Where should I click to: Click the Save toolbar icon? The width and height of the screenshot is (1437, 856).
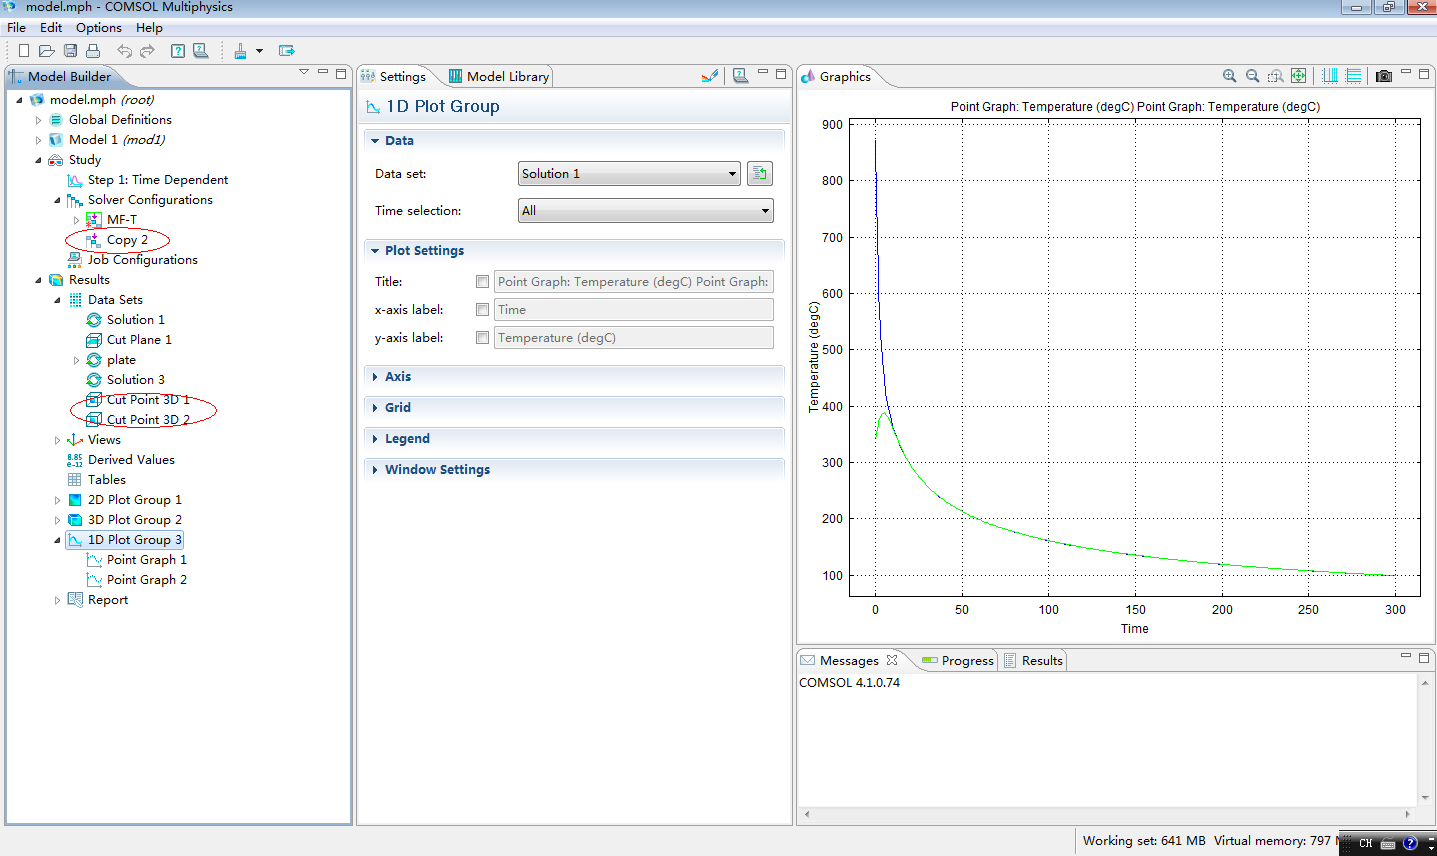(70, 50)
